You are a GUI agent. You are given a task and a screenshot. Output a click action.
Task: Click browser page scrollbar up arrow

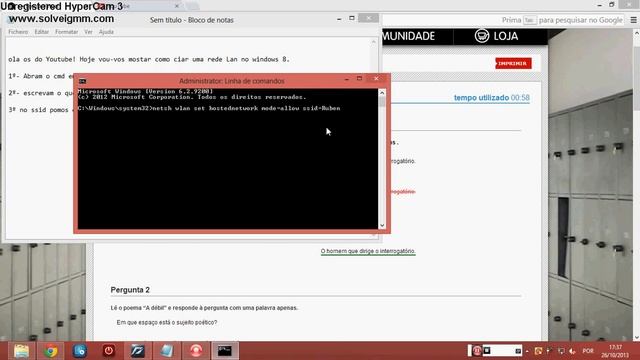[x=636, y=33]
